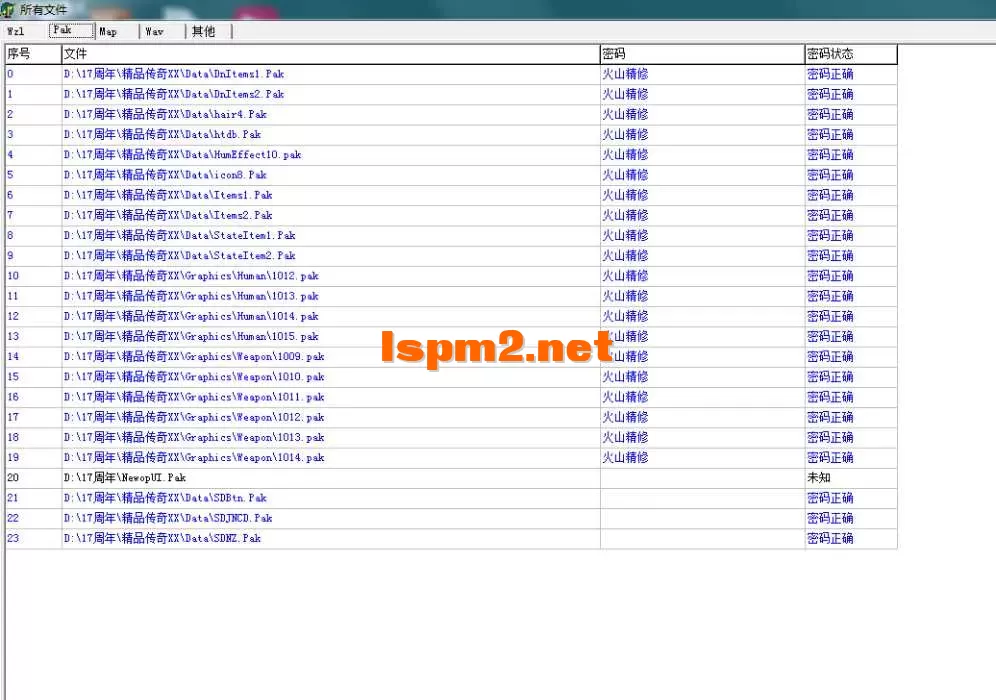Click sequence number 10
Viewport: 996px width, 700px height.
click(x=13, y=276)
